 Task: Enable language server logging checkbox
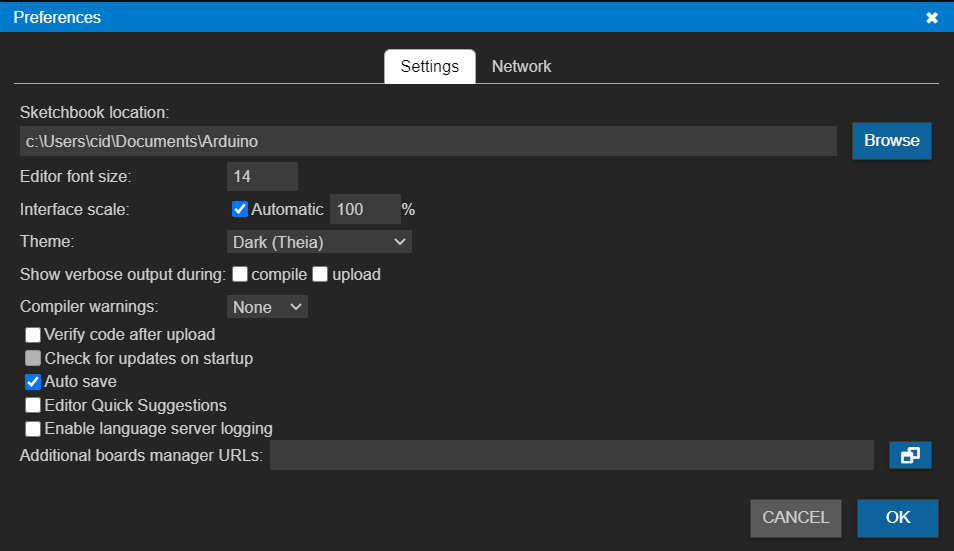33,429
